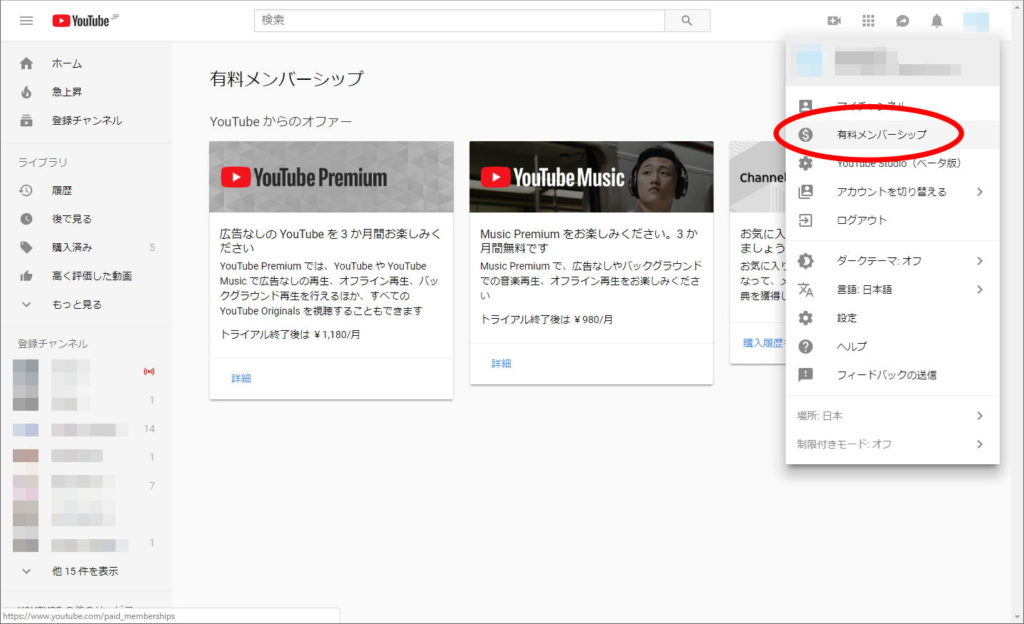Screen dimensions: 1024x624
Task: Click the 履歴 history clock icon
Action: (x=26, y=191)
